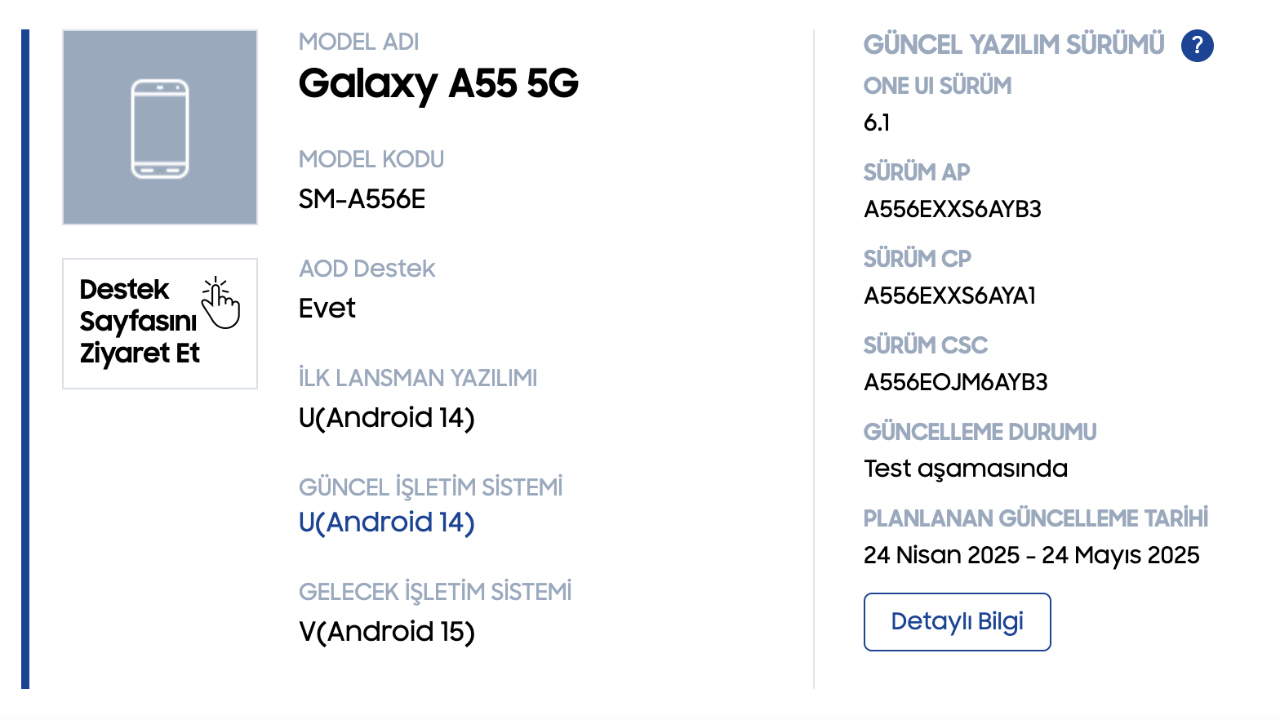Click the pointing hand cursor icon
Viewport: 1280px width, 720px height.
point(221,303)
